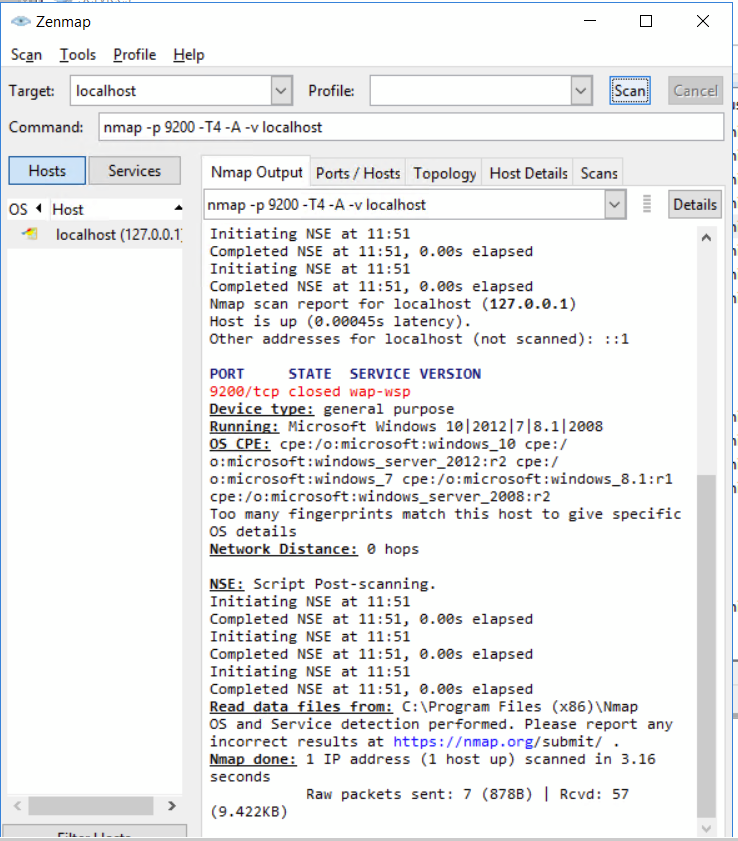This screenshot has height=841, width=738.
Task: Open the Target dropdown list
Action: coord(282,91)
